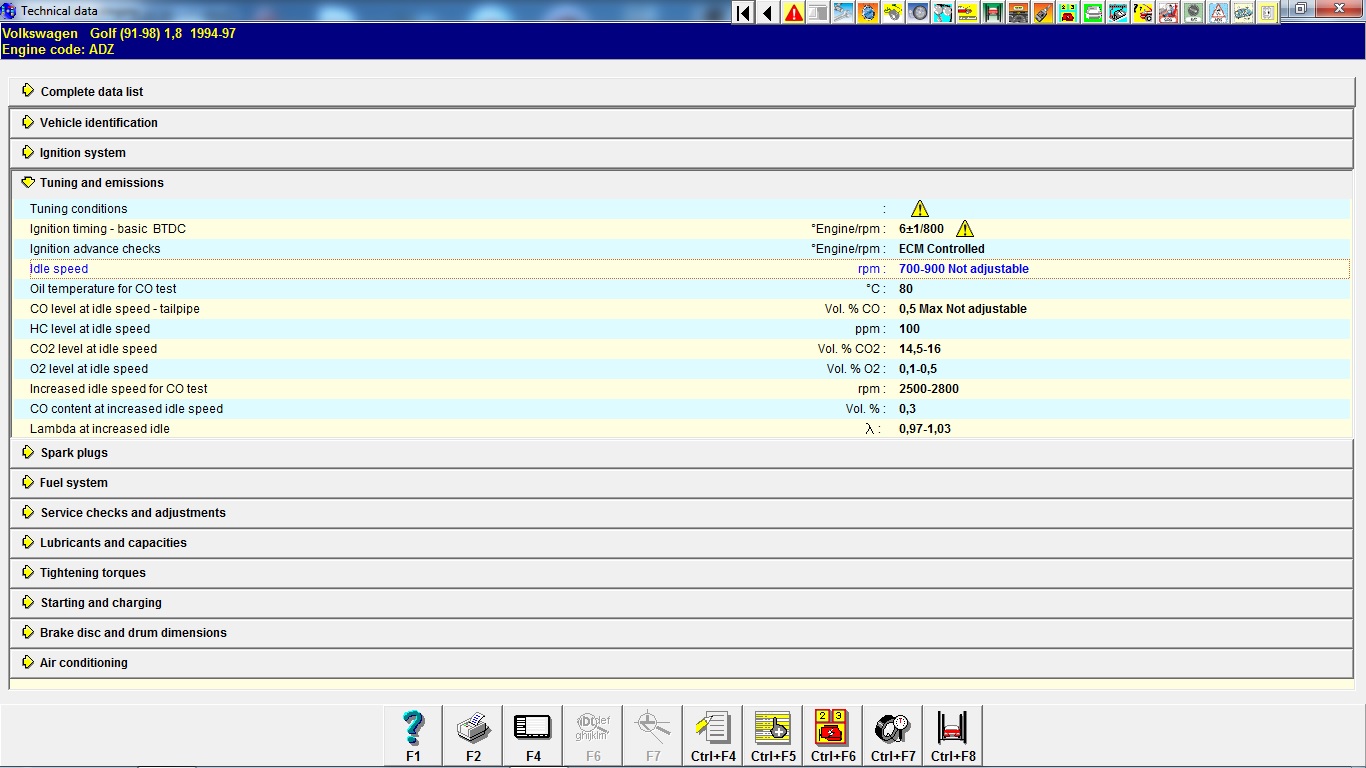Viewport: 1366px width, 768px height.
Task: Open the Tightening torques section
Action: tap(92, 573)
